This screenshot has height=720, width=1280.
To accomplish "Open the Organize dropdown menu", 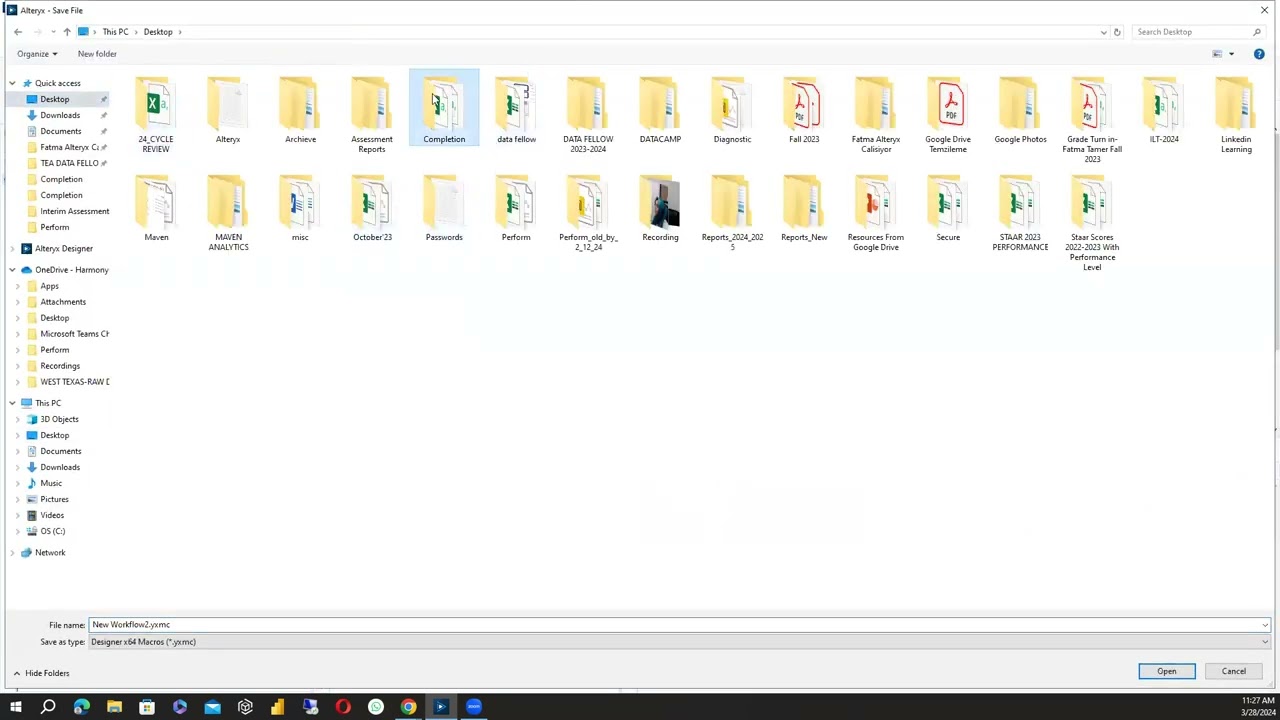I will 37,54.
